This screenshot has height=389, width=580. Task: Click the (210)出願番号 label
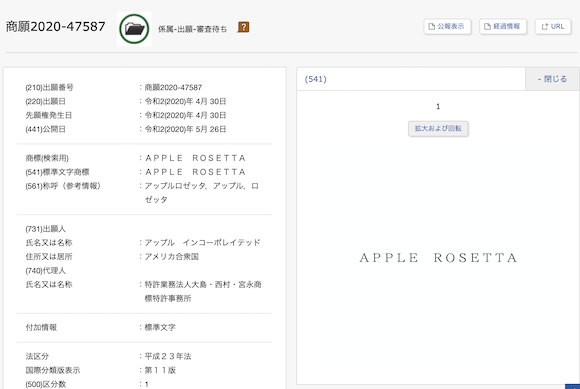[x=50, y=88]
